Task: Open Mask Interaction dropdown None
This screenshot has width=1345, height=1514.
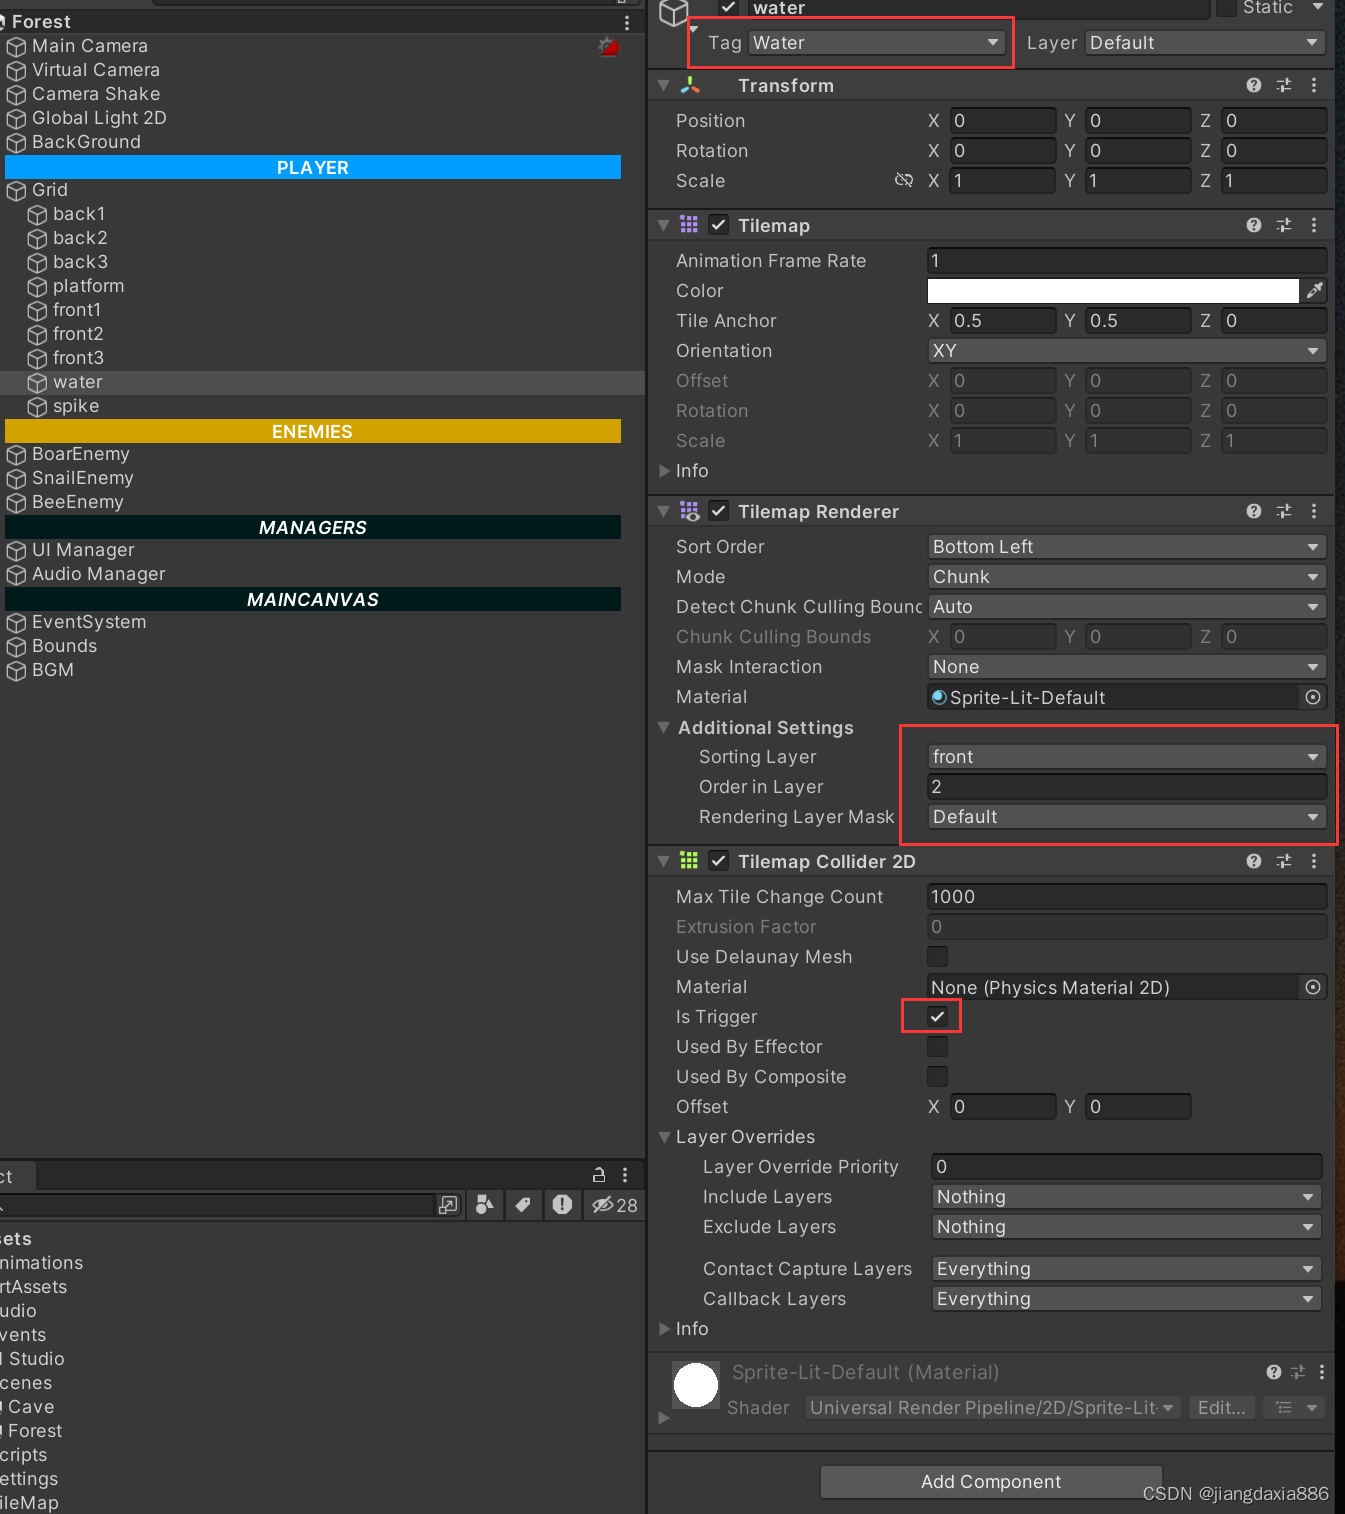Action: (x=1127, y=667)
